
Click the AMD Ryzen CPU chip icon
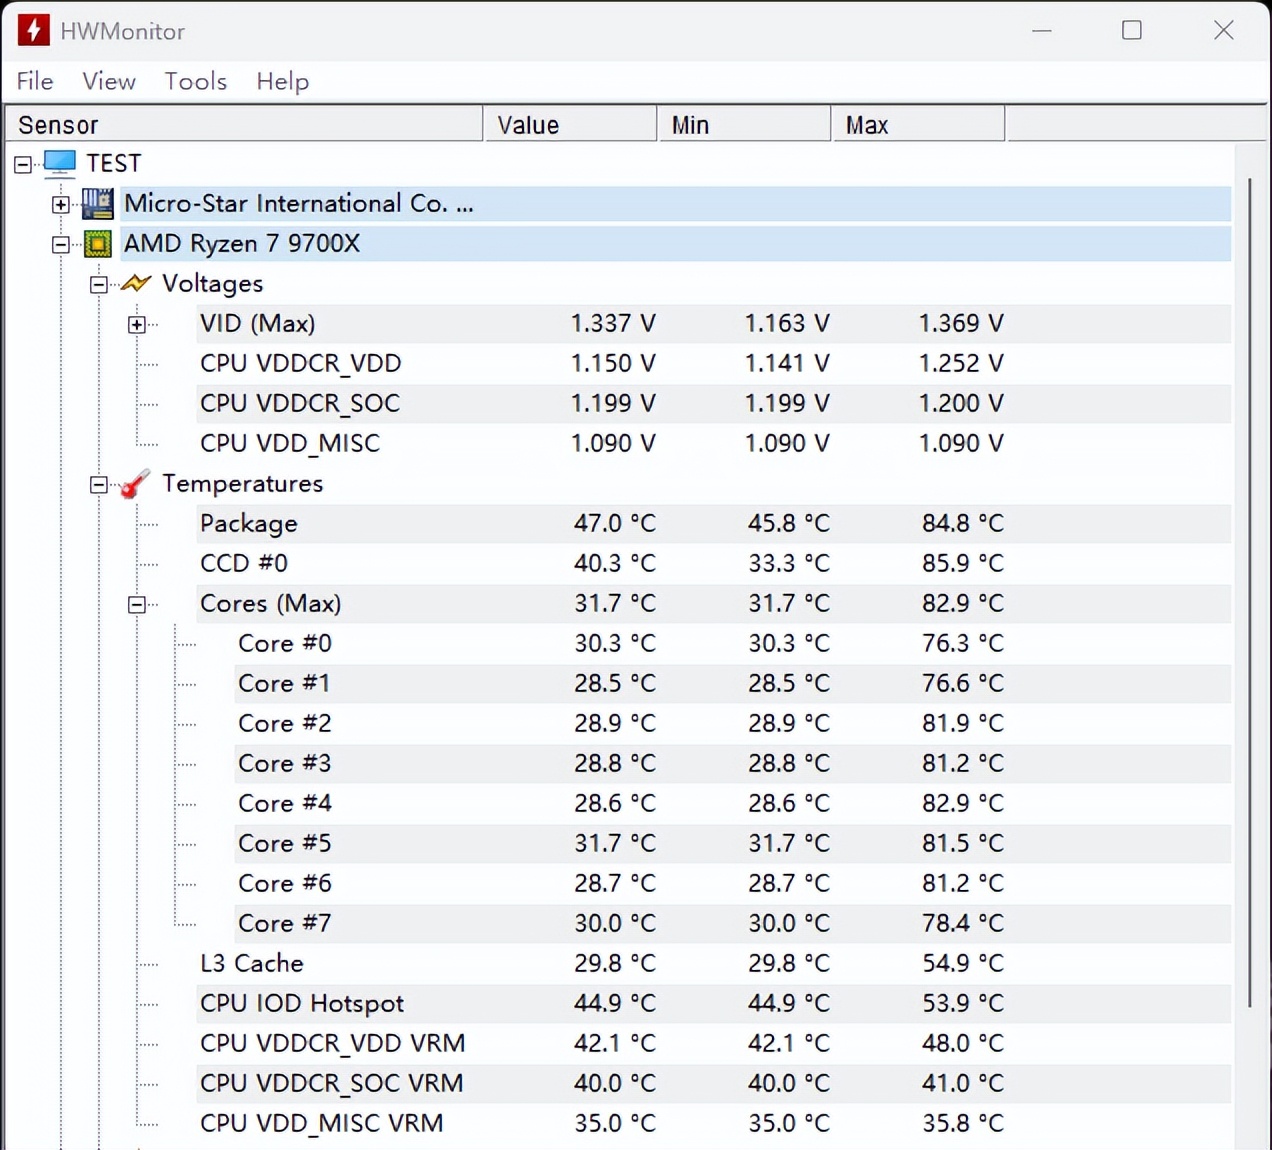tap(98, 244)
